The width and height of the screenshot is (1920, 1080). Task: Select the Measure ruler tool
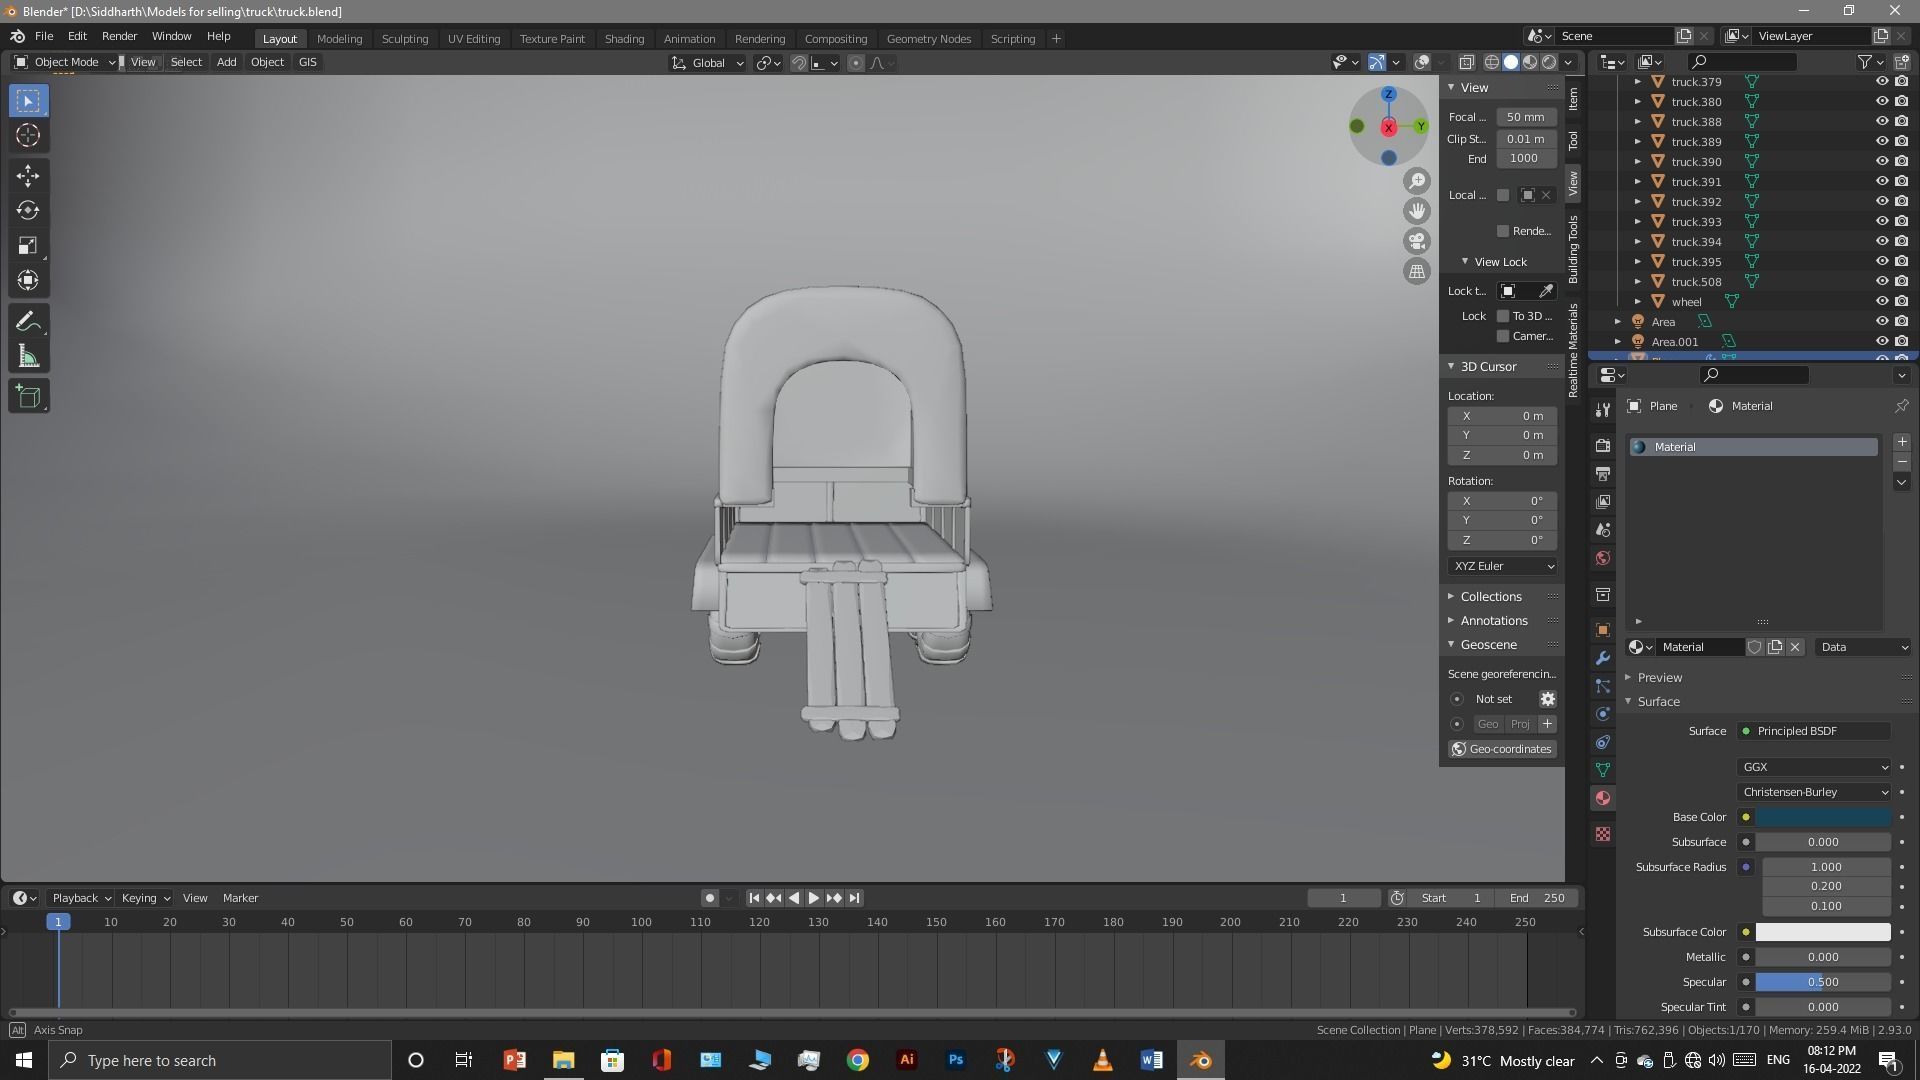pyautogui.click(x=28, y=357)
